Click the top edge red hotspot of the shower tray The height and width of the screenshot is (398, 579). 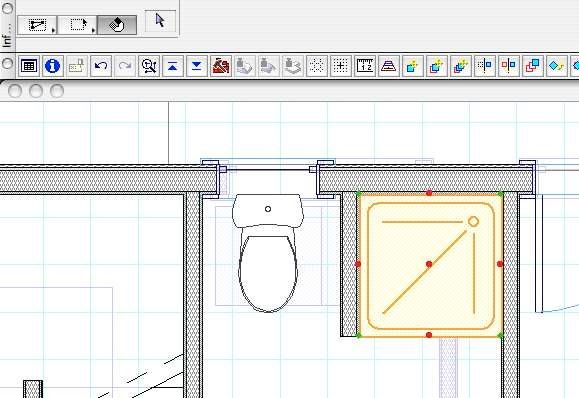click(429, 193)
